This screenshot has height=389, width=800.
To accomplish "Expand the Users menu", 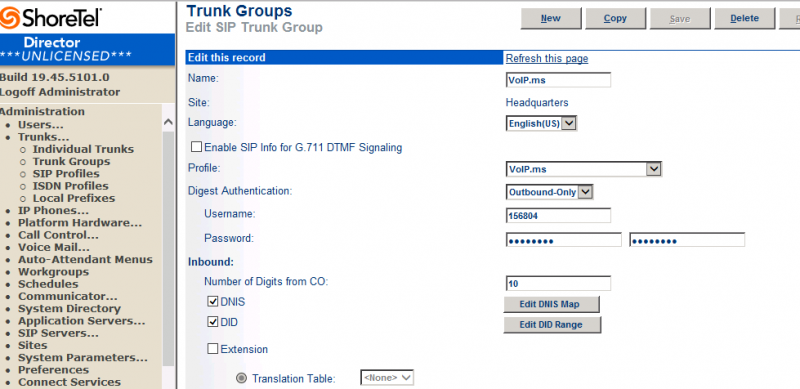I will click(x=41, y=125).
